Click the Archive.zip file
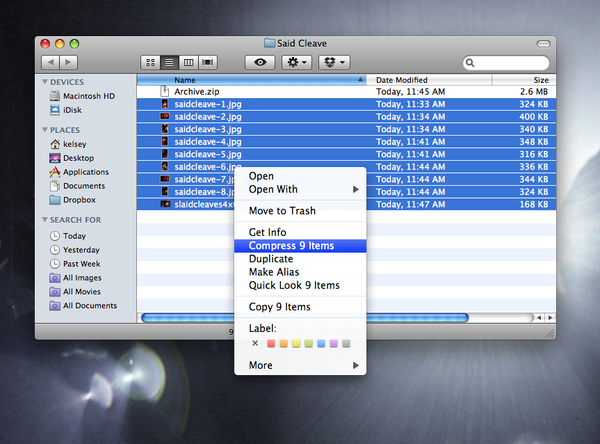The image size is (600, 444). point(196,91)
